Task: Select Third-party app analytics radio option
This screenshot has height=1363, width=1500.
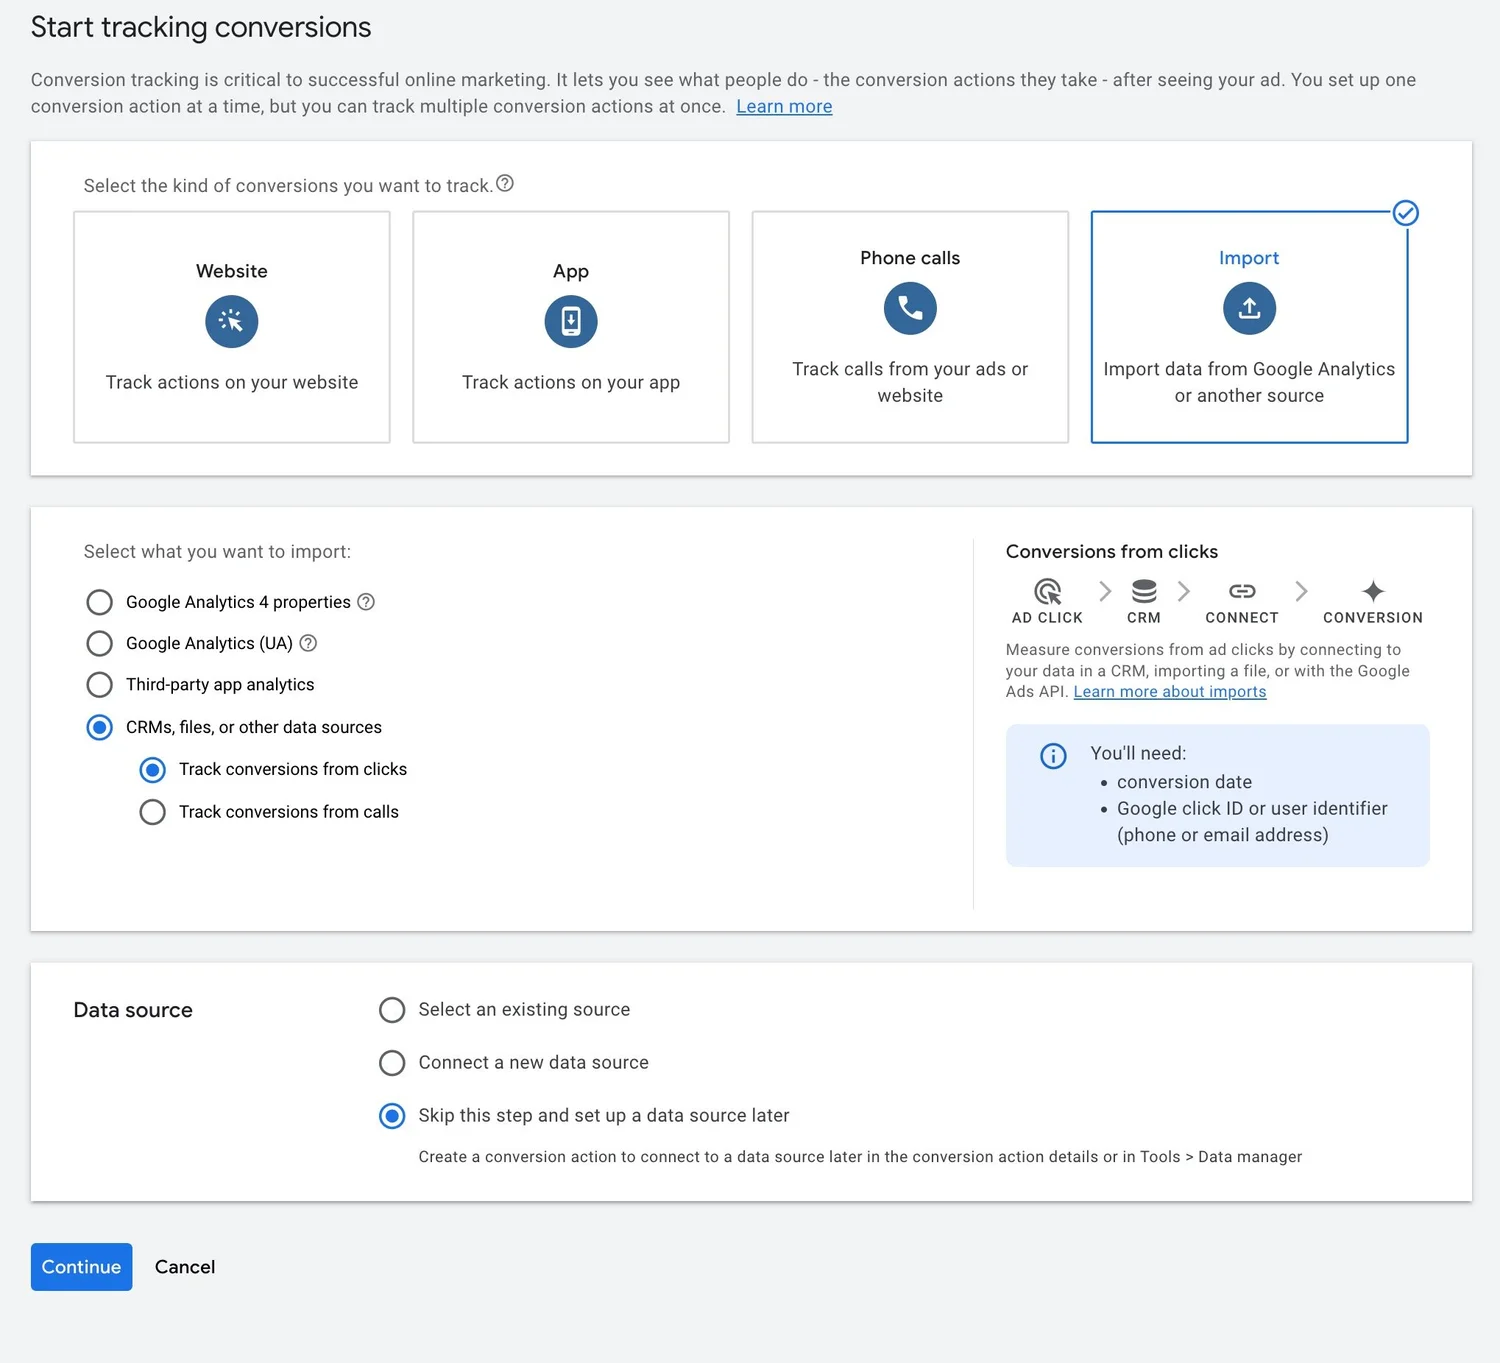Action: tap(100, 685)
